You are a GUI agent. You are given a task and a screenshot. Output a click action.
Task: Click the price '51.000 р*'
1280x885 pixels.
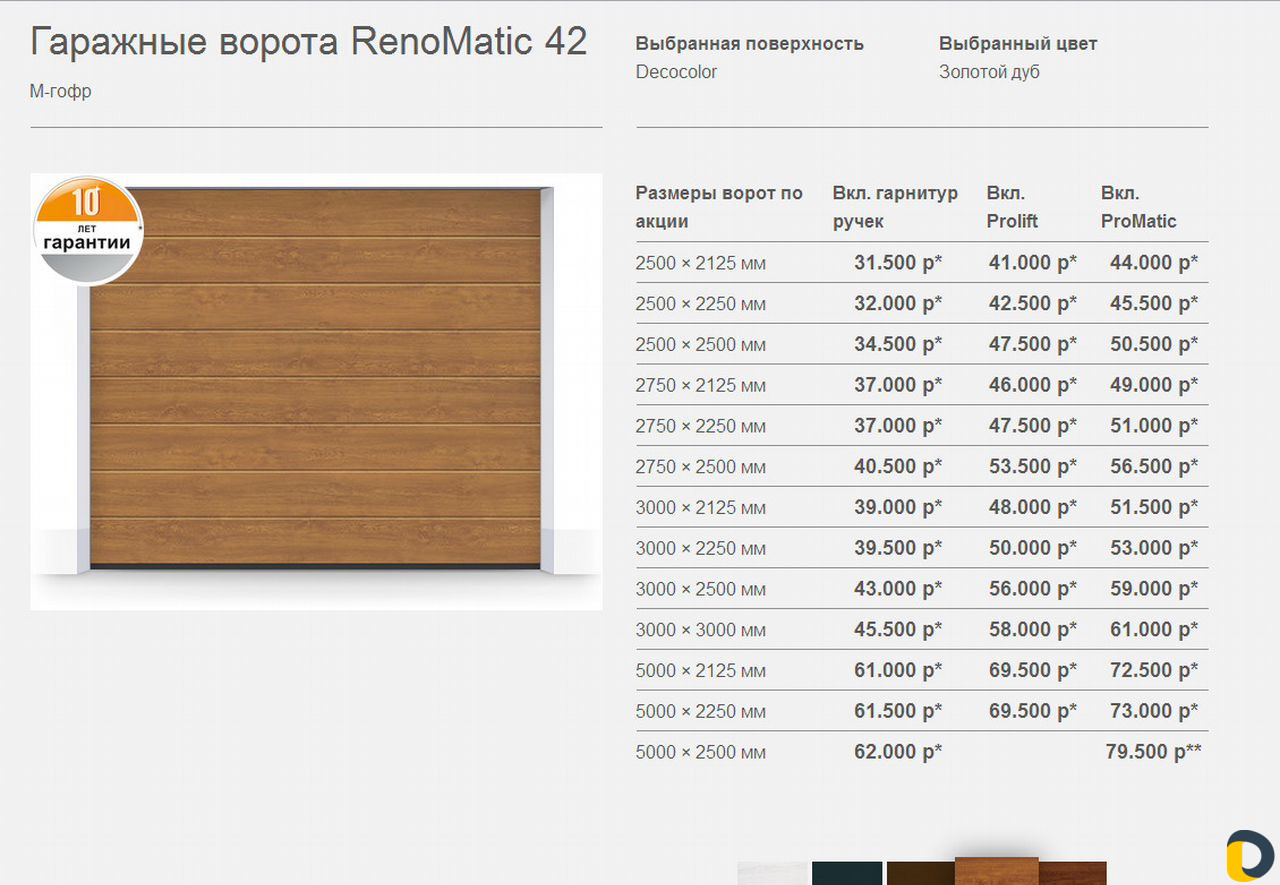(1154, 426)
